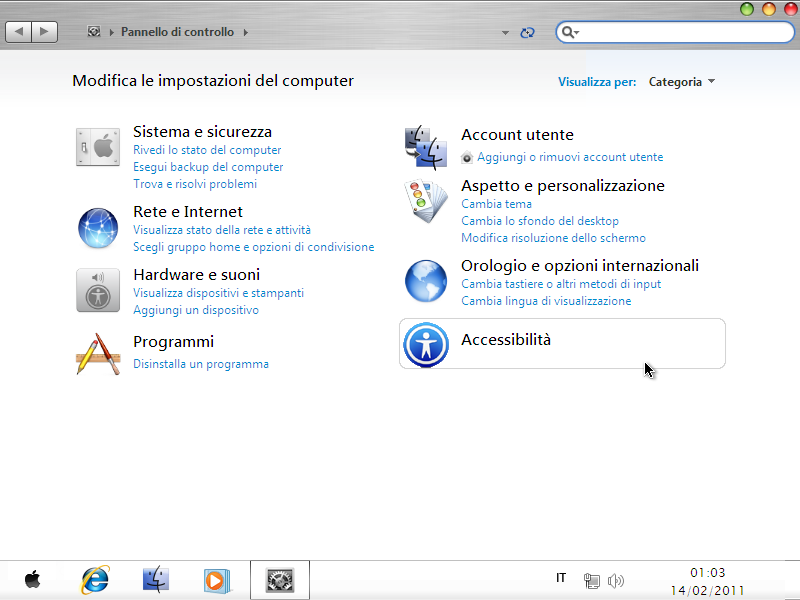800x600 pixels.
Task: Open Scegli gruppo home e opzioni di condivisione
Action: tap(254, 247)
